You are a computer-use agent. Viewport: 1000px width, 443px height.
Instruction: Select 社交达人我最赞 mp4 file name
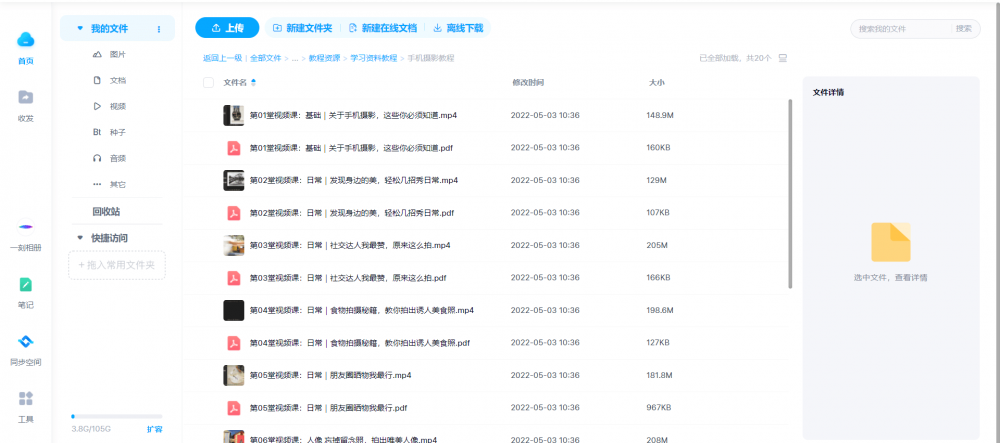click(350, 245)
